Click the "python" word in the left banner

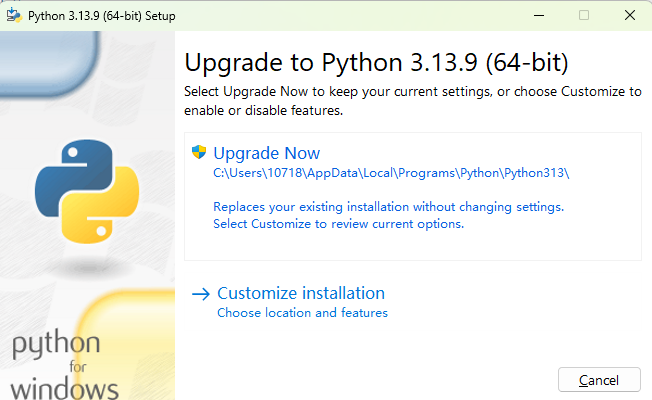(56, 346)
